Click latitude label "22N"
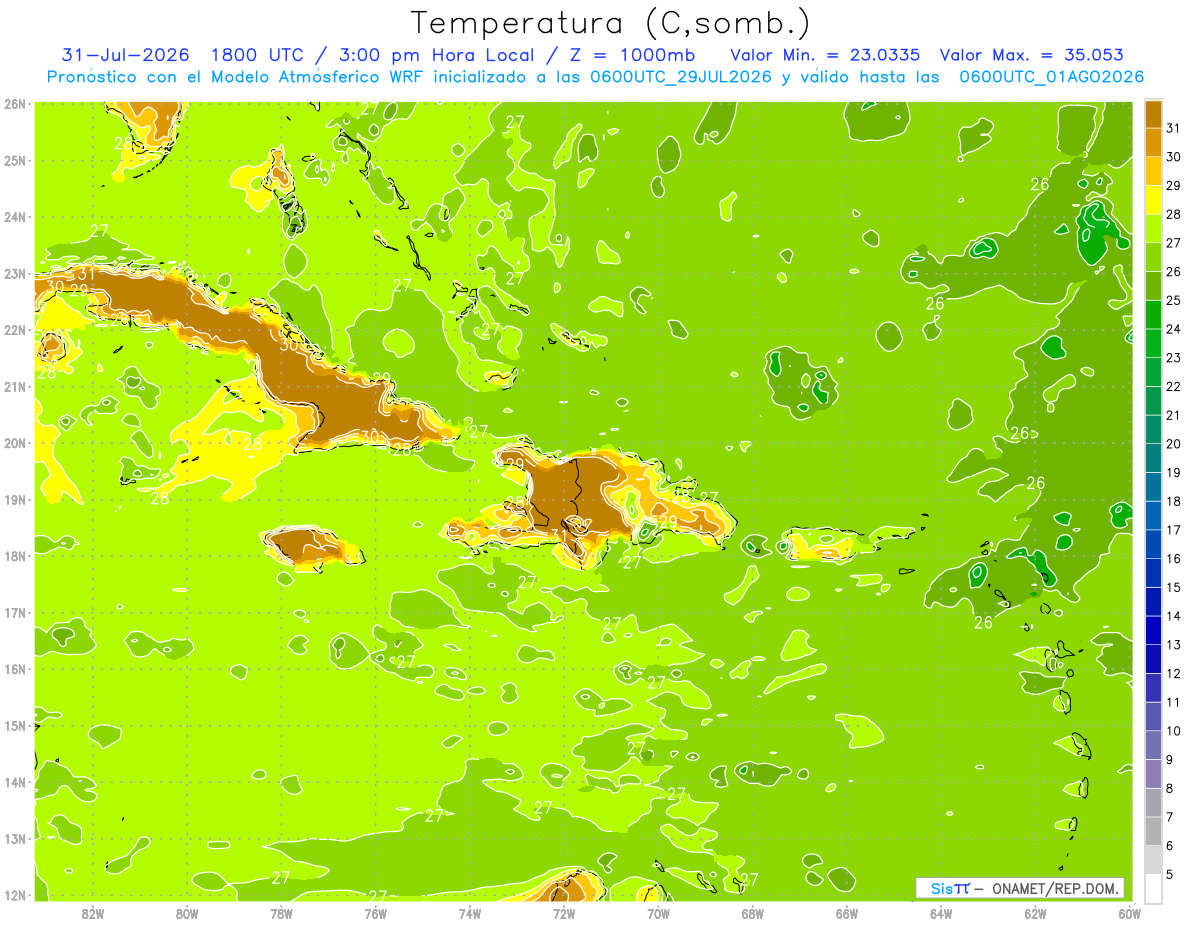 pos(15,330)
